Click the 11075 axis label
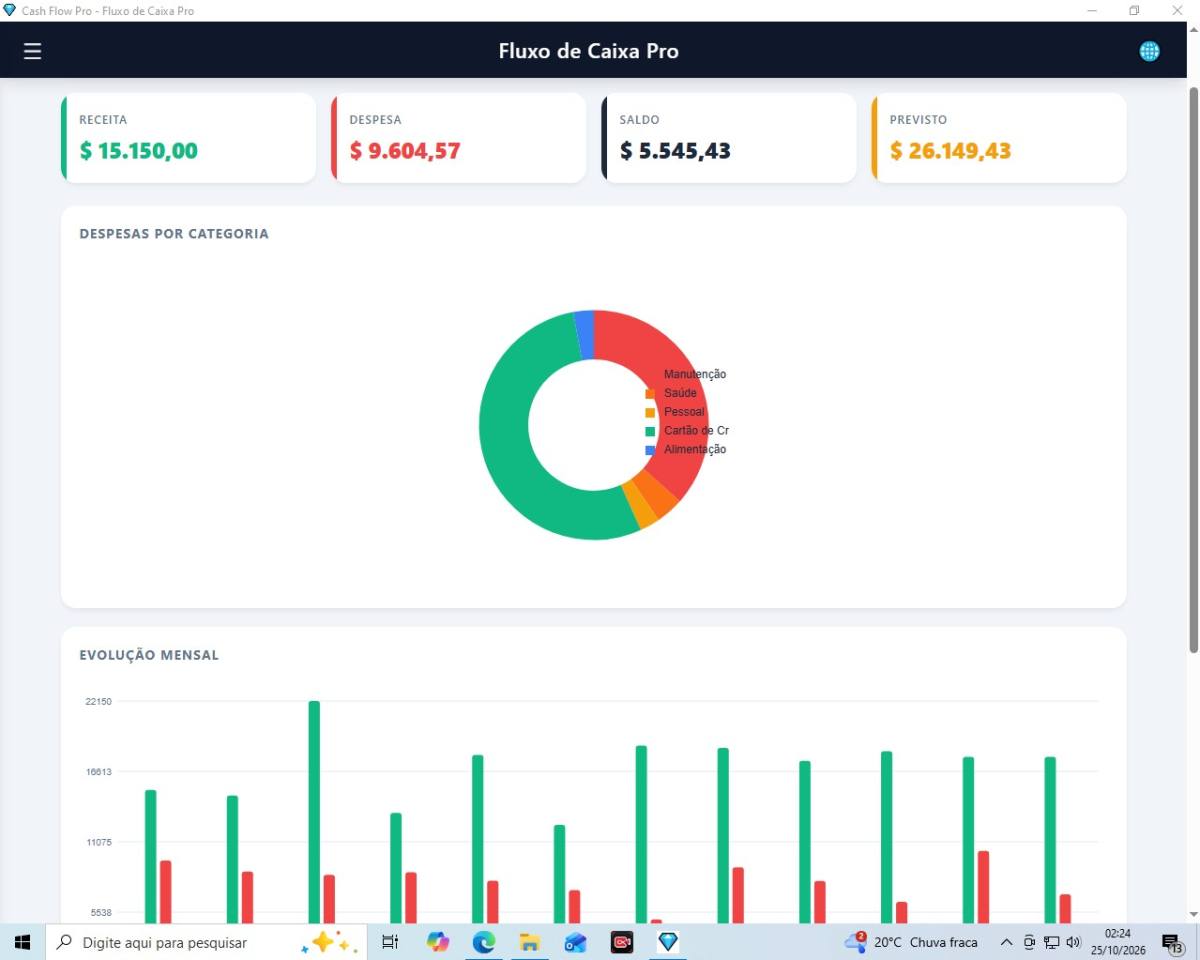1200x960 pixels. 98,842
